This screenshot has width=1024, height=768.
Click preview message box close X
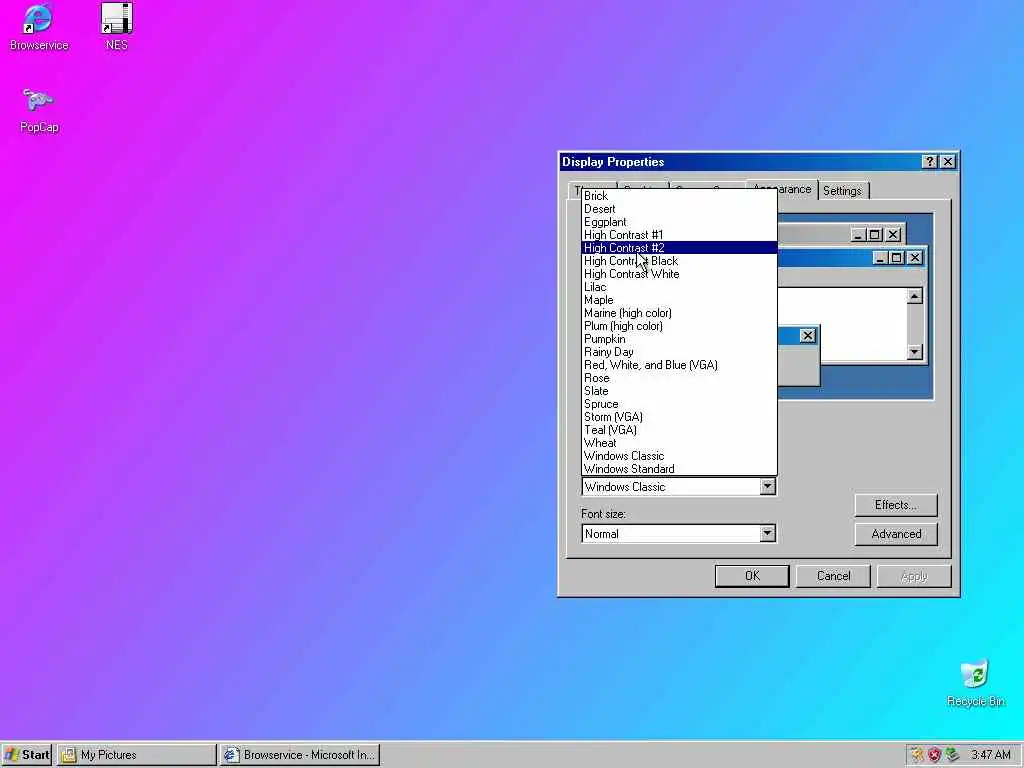tap(808, 336)
